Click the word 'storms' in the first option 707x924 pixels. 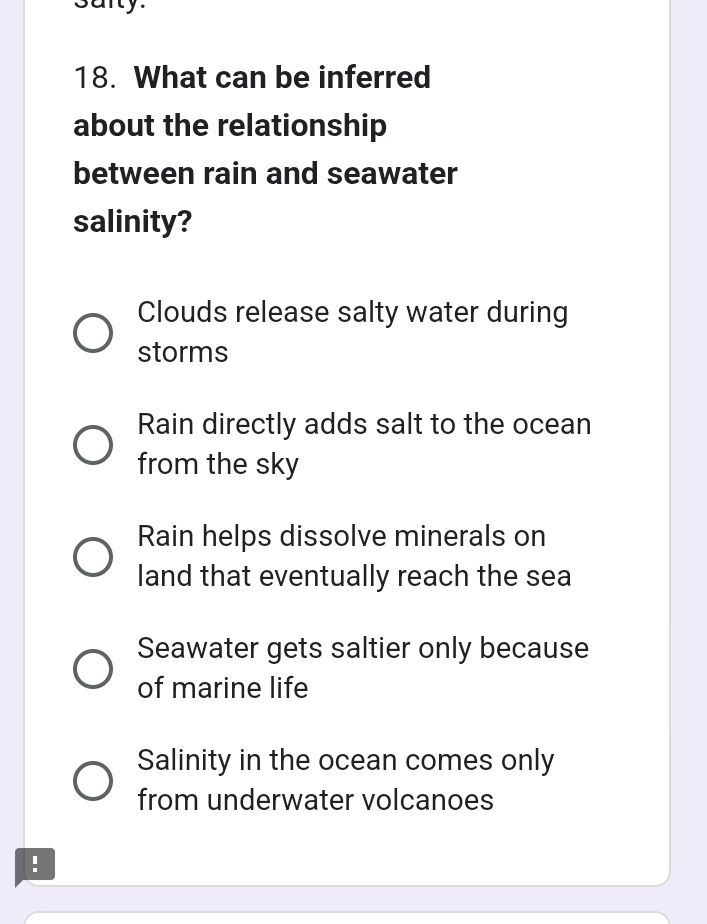pyautogui.click(x=183, y=353)
